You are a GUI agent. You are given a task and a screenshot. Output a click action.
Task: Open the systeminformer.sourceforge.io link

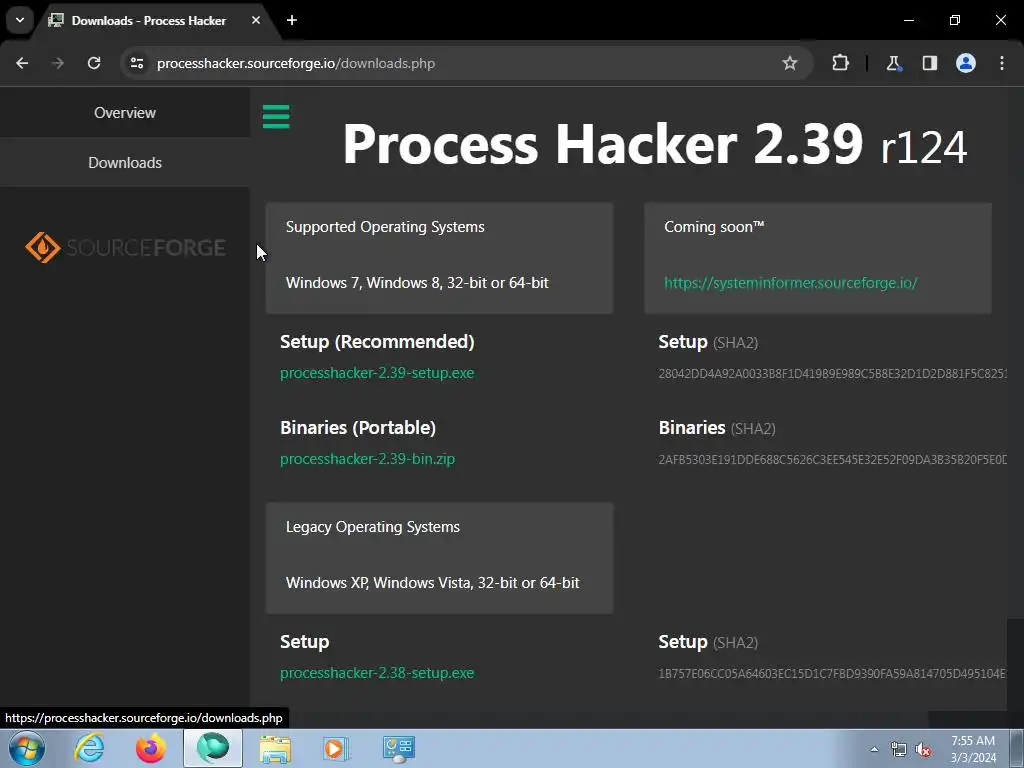point(791,283)
